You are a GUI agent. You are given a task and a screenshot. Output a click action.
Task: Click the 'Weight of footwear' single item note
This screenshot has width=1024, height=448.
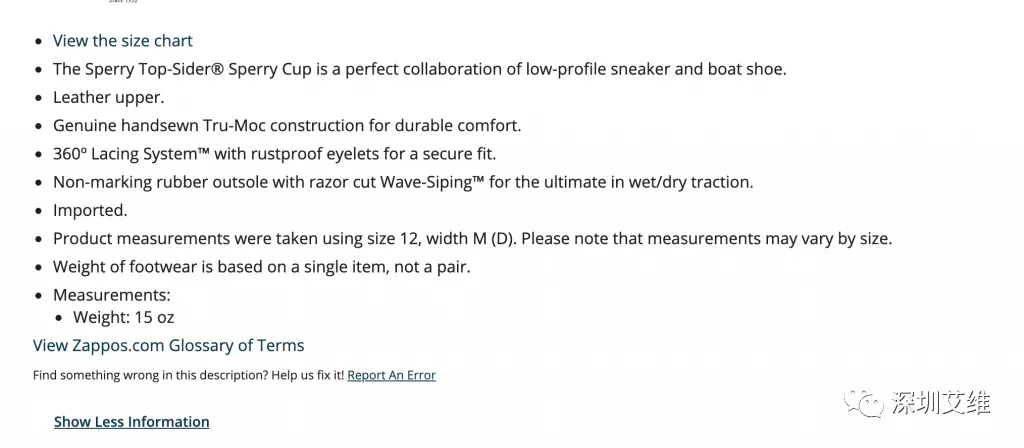[261, 267]
